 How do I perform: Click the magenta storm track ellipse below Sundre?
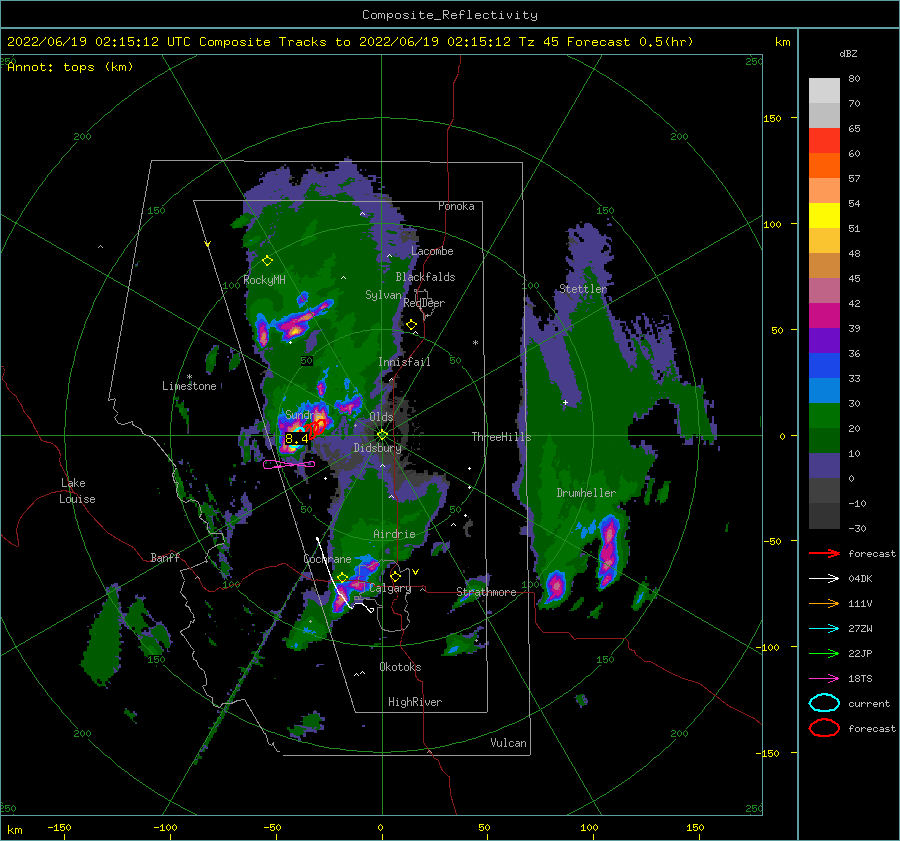click(x=289, y=464)
